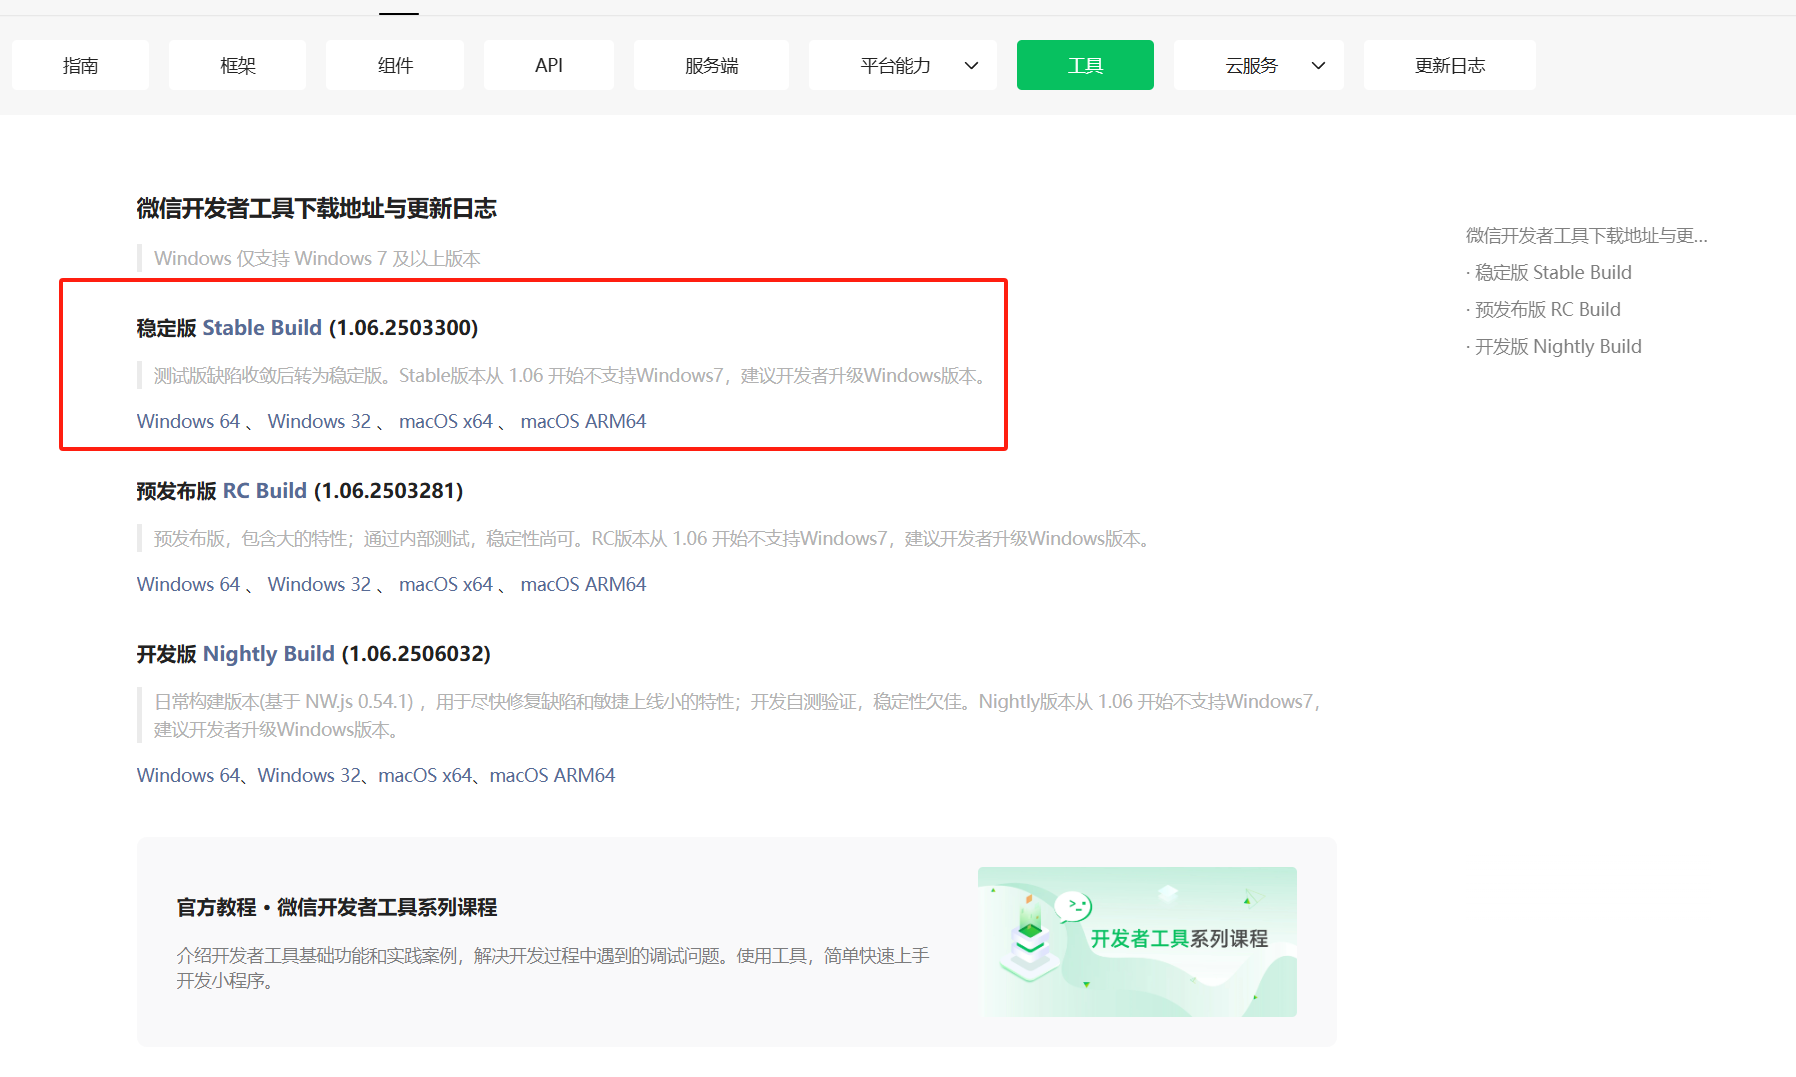1796x1077 pixels.
Task: Download RC Build for macOS x64
Action: click(446, 584)
